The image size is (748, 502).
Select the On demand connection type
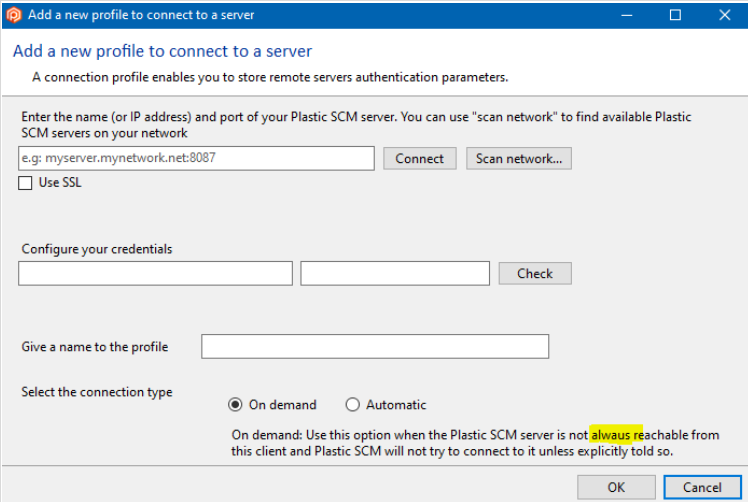[235, 405]
